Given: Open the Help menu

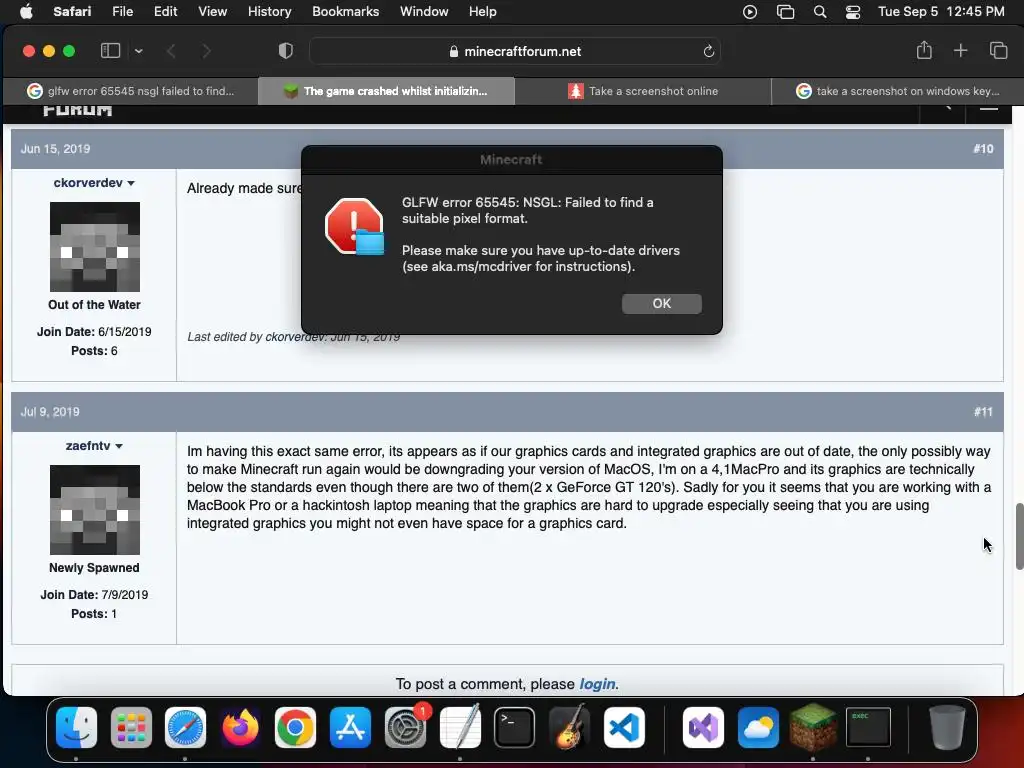Looking at the screenshot, I should pos(483,12).
